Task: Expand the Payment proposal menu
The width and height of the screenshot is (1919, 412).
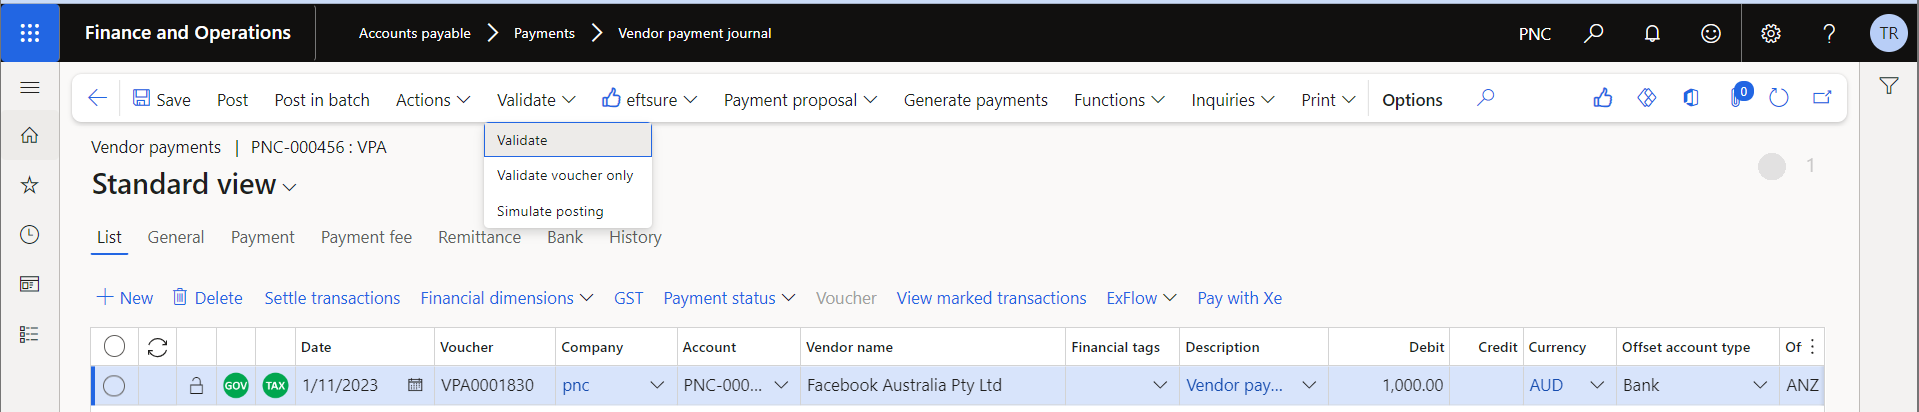Action: (800, 100)
